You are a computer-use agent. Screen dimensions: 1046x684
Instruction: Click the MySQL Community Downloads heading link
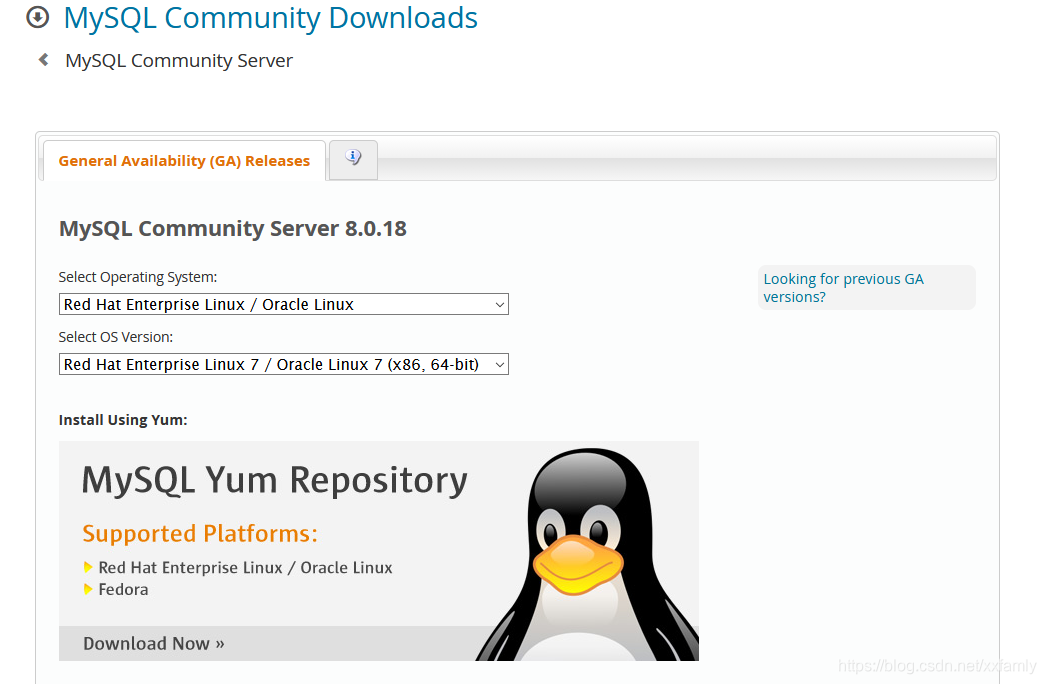(x=270, y=18)
